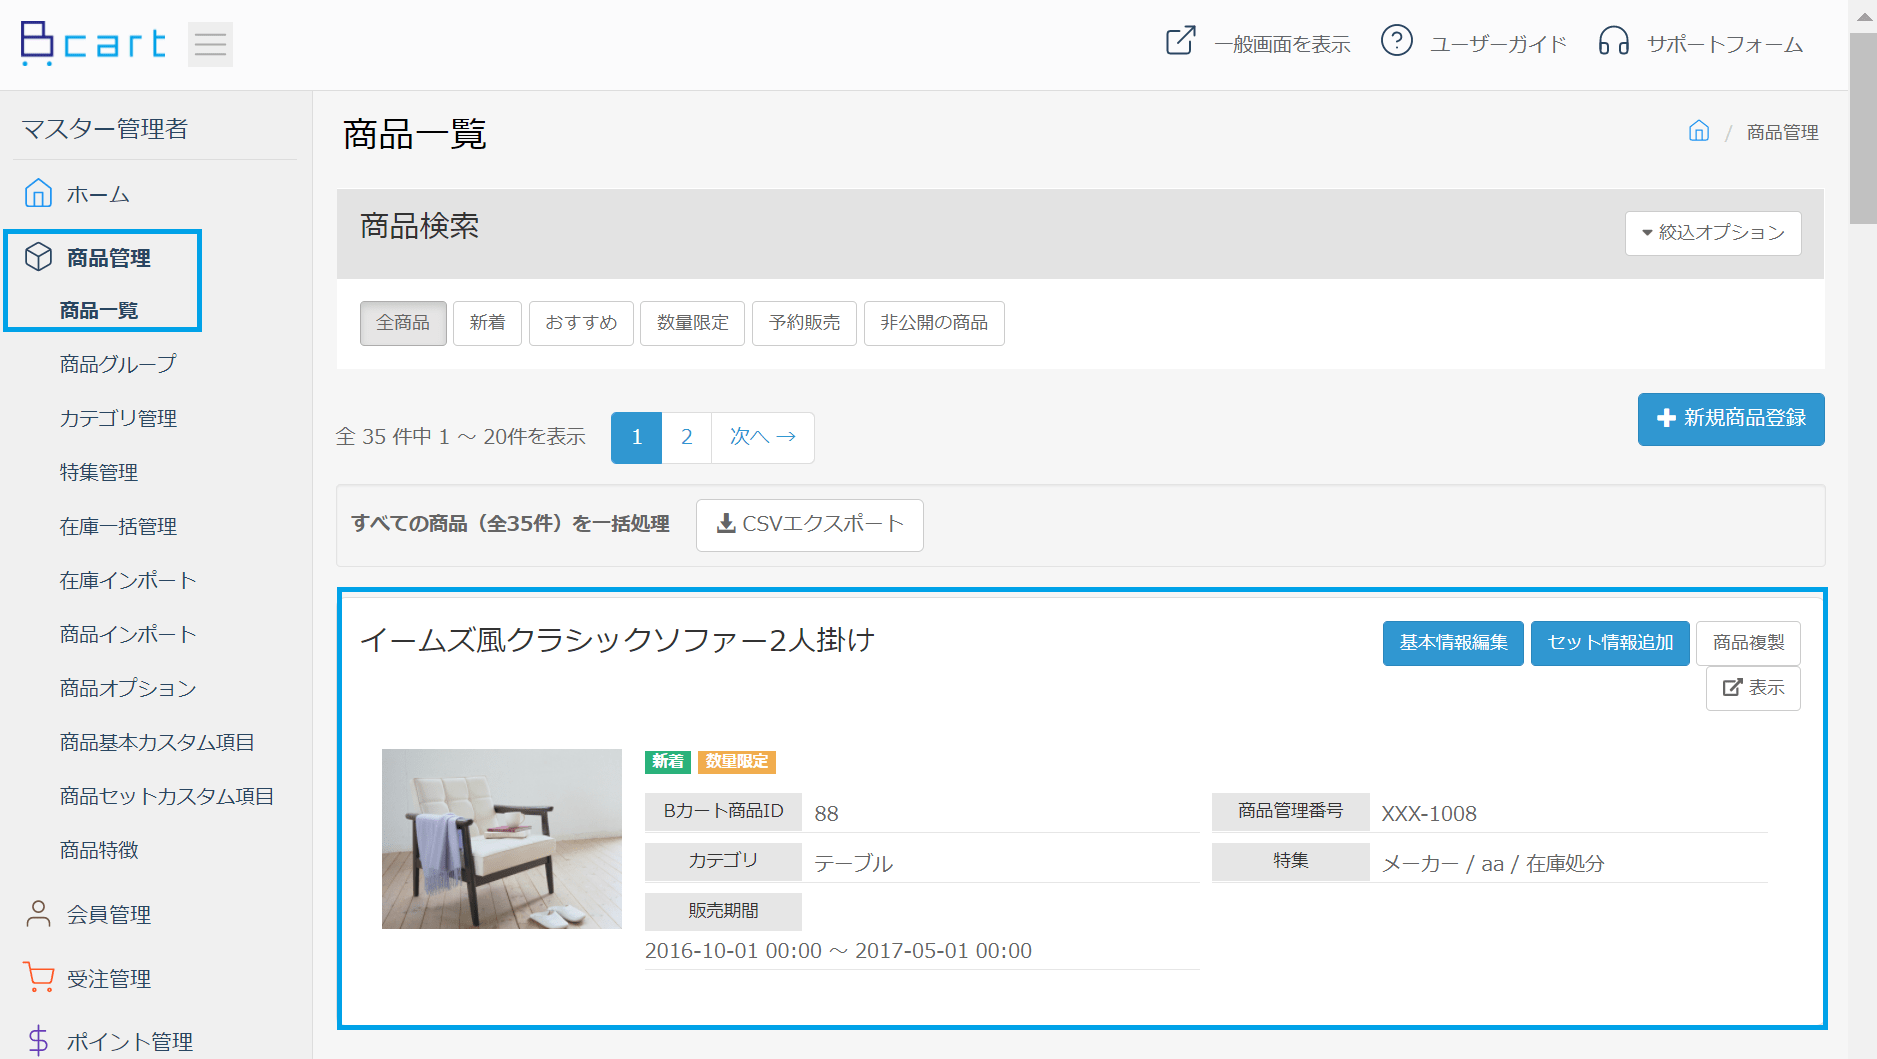Image resolution: width=1877 pixels, height=1059 pixels.
Task: Click the 会員管理 person icon
Action: 38,913
